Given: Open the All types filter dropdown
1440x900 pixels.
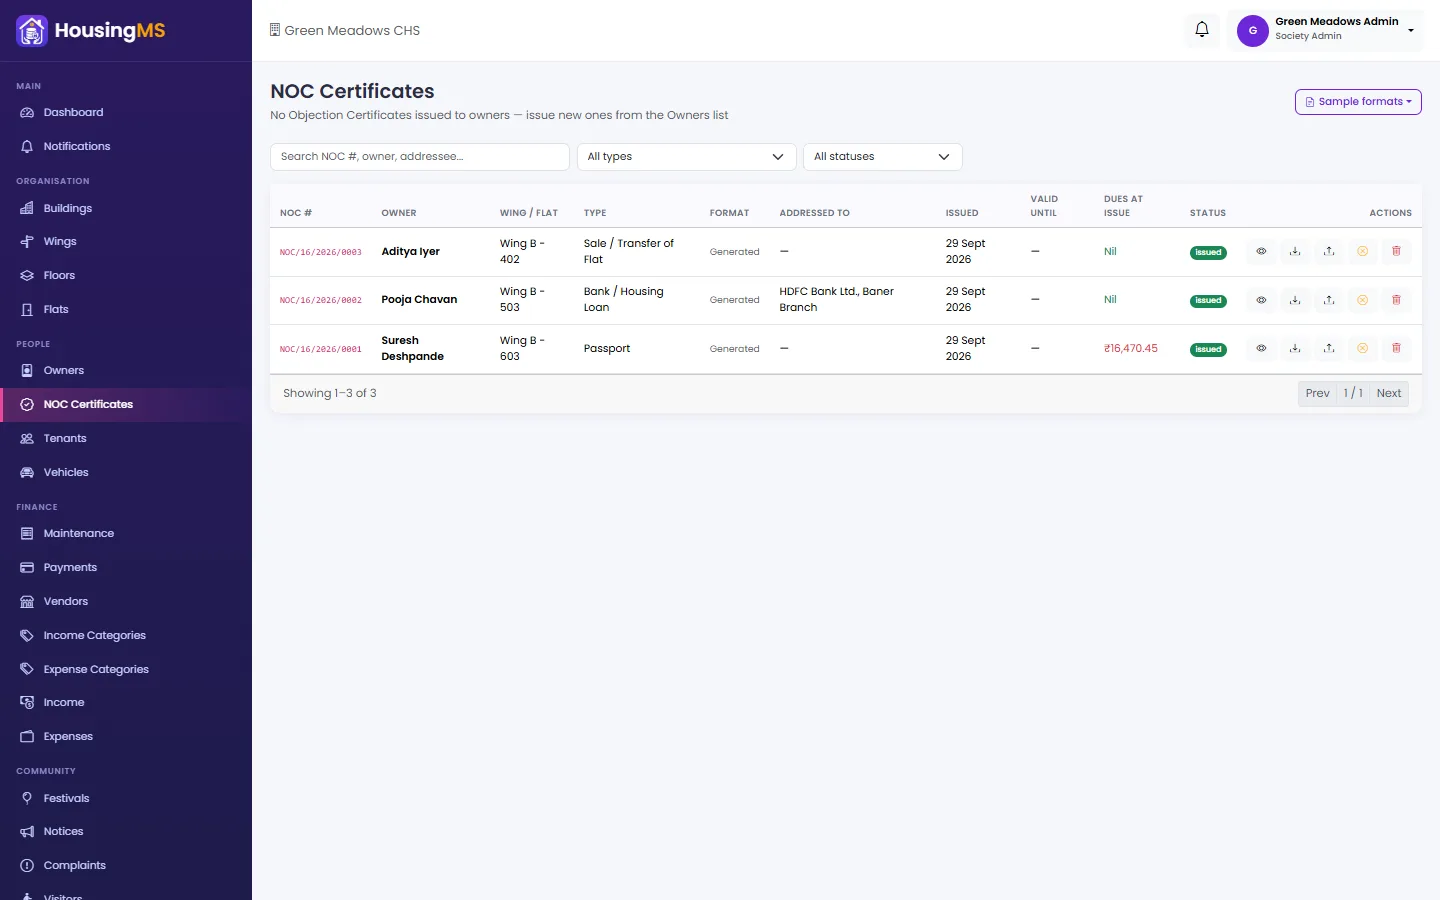Looking at the screenshot, I should [x=686, y=157].
